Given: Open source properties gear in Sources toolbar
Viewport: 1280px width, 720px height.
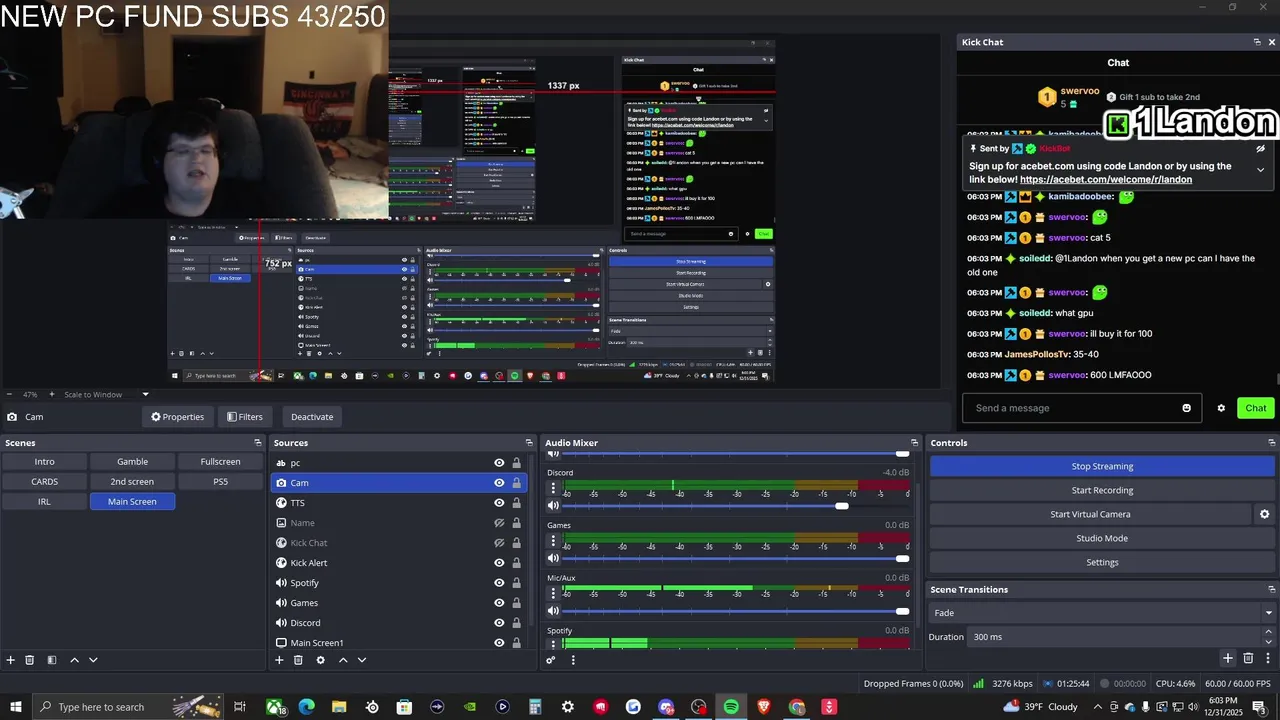Looking at the screenshot, I should pyautogui.click(x=320, y=660).
